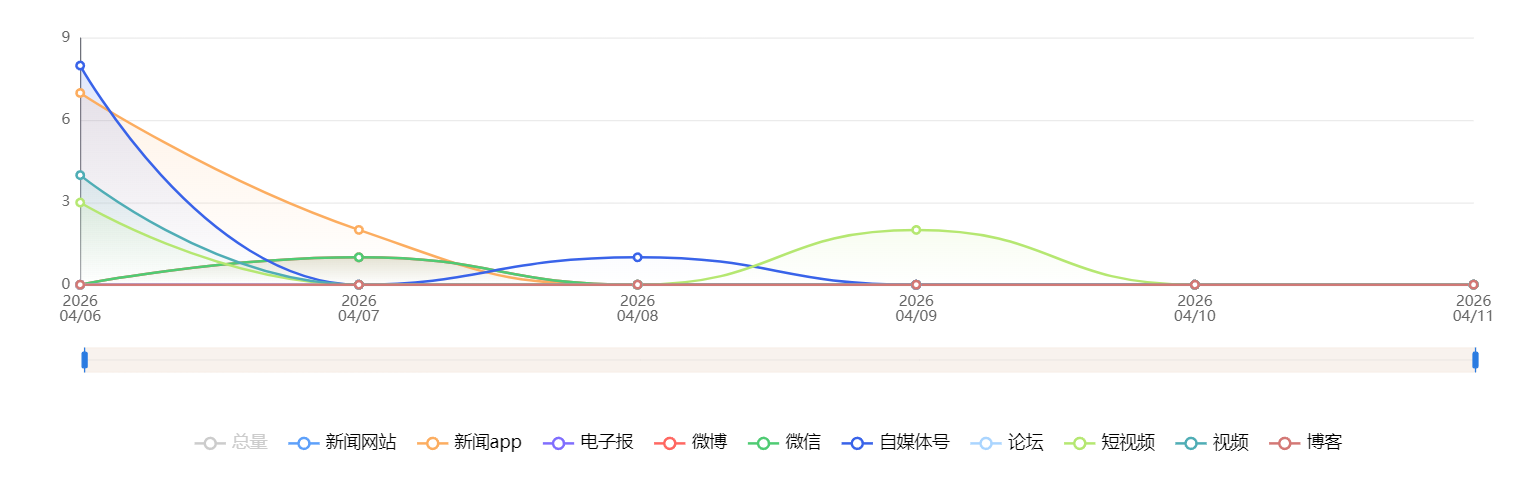Click the right zoom slider handle
Image resolution: width=1535 pixels, height=477 pixels.
coord(1475,360)
